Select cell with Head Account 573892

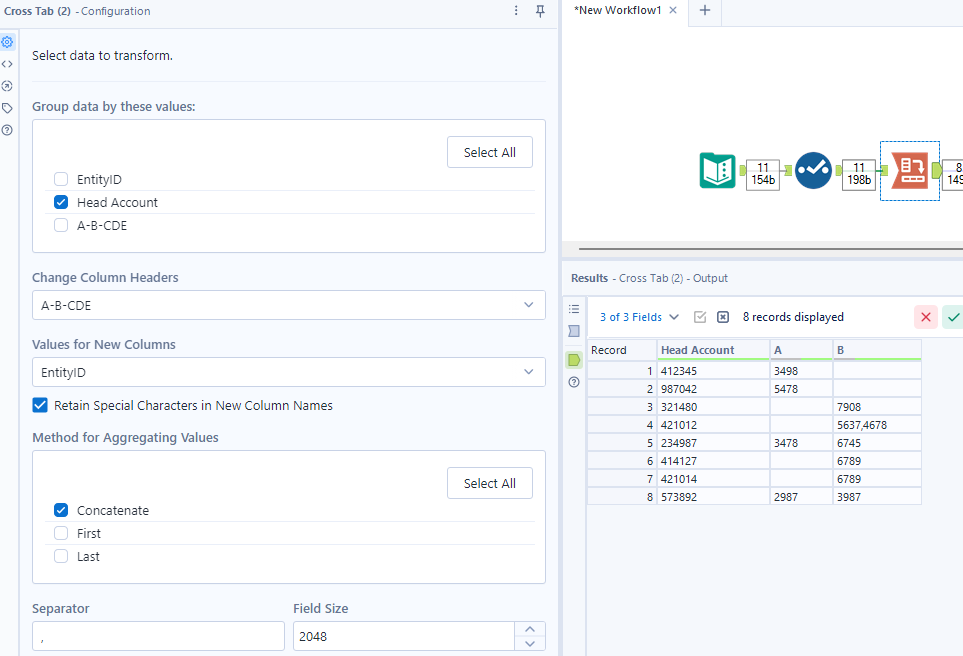[x=713, y=497]
